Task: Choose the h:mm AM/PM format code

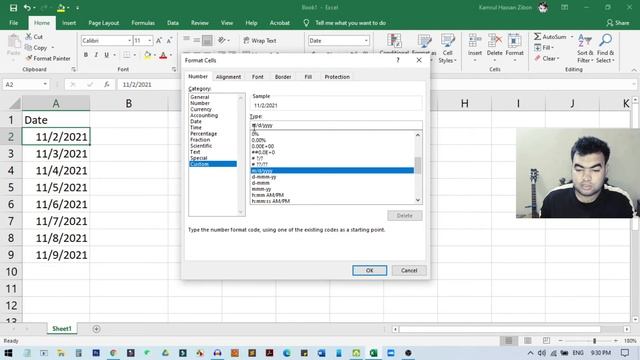Action: click(x=268, y=195)
